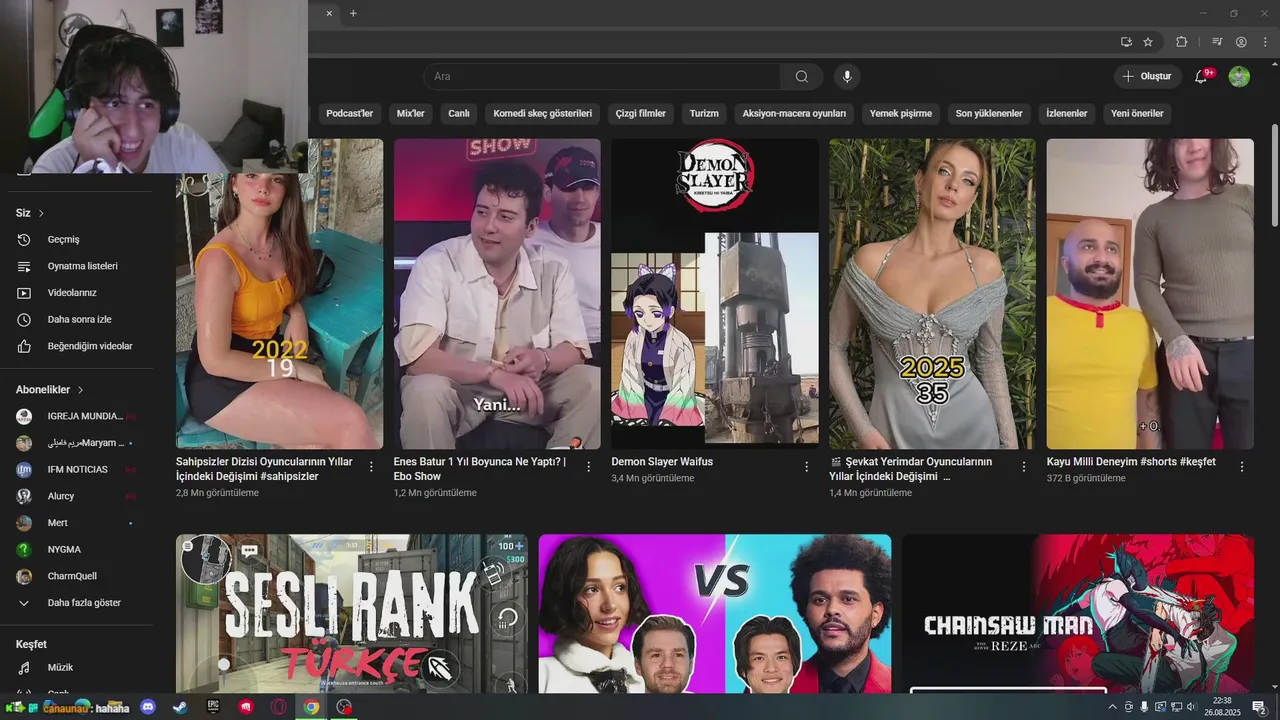Image resolution: width=1280 pixels, height=720 pixels.
Task: Open Enes Batur Ebo Show short thumbnail
Action: (497, 294)
